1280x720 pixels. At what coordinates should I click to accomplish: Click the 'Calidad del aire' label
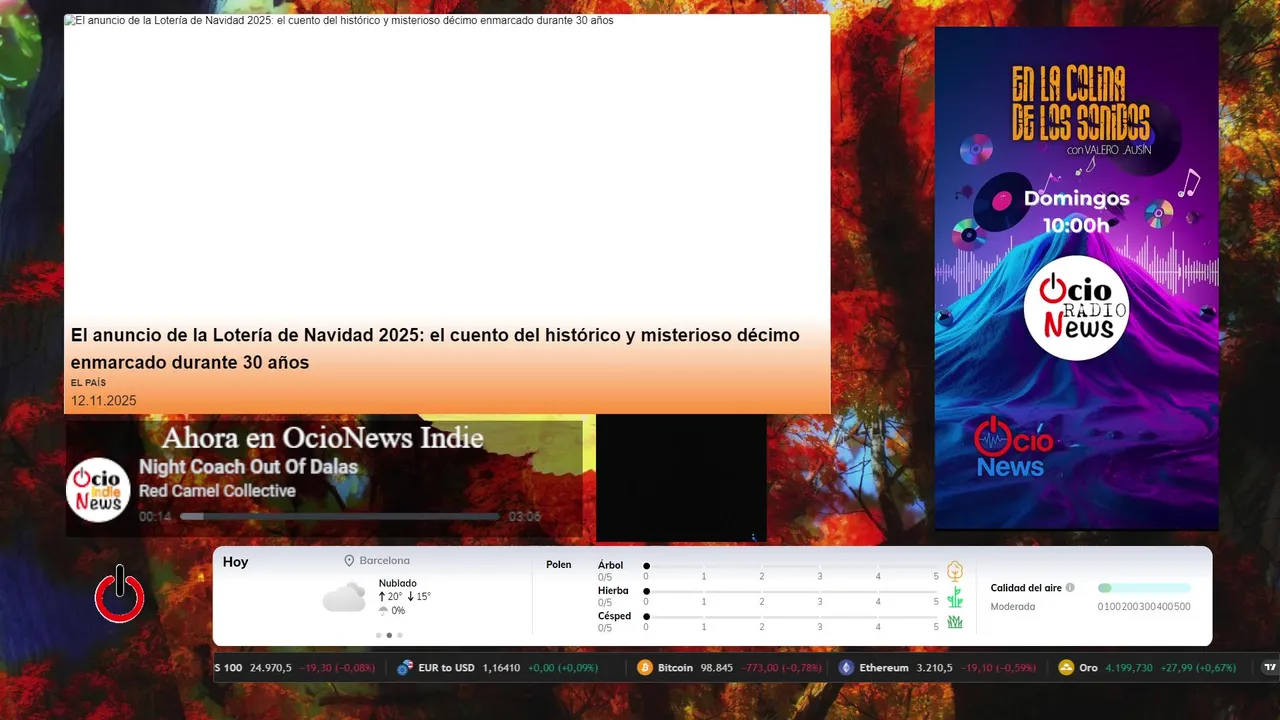click(1026, 588)
